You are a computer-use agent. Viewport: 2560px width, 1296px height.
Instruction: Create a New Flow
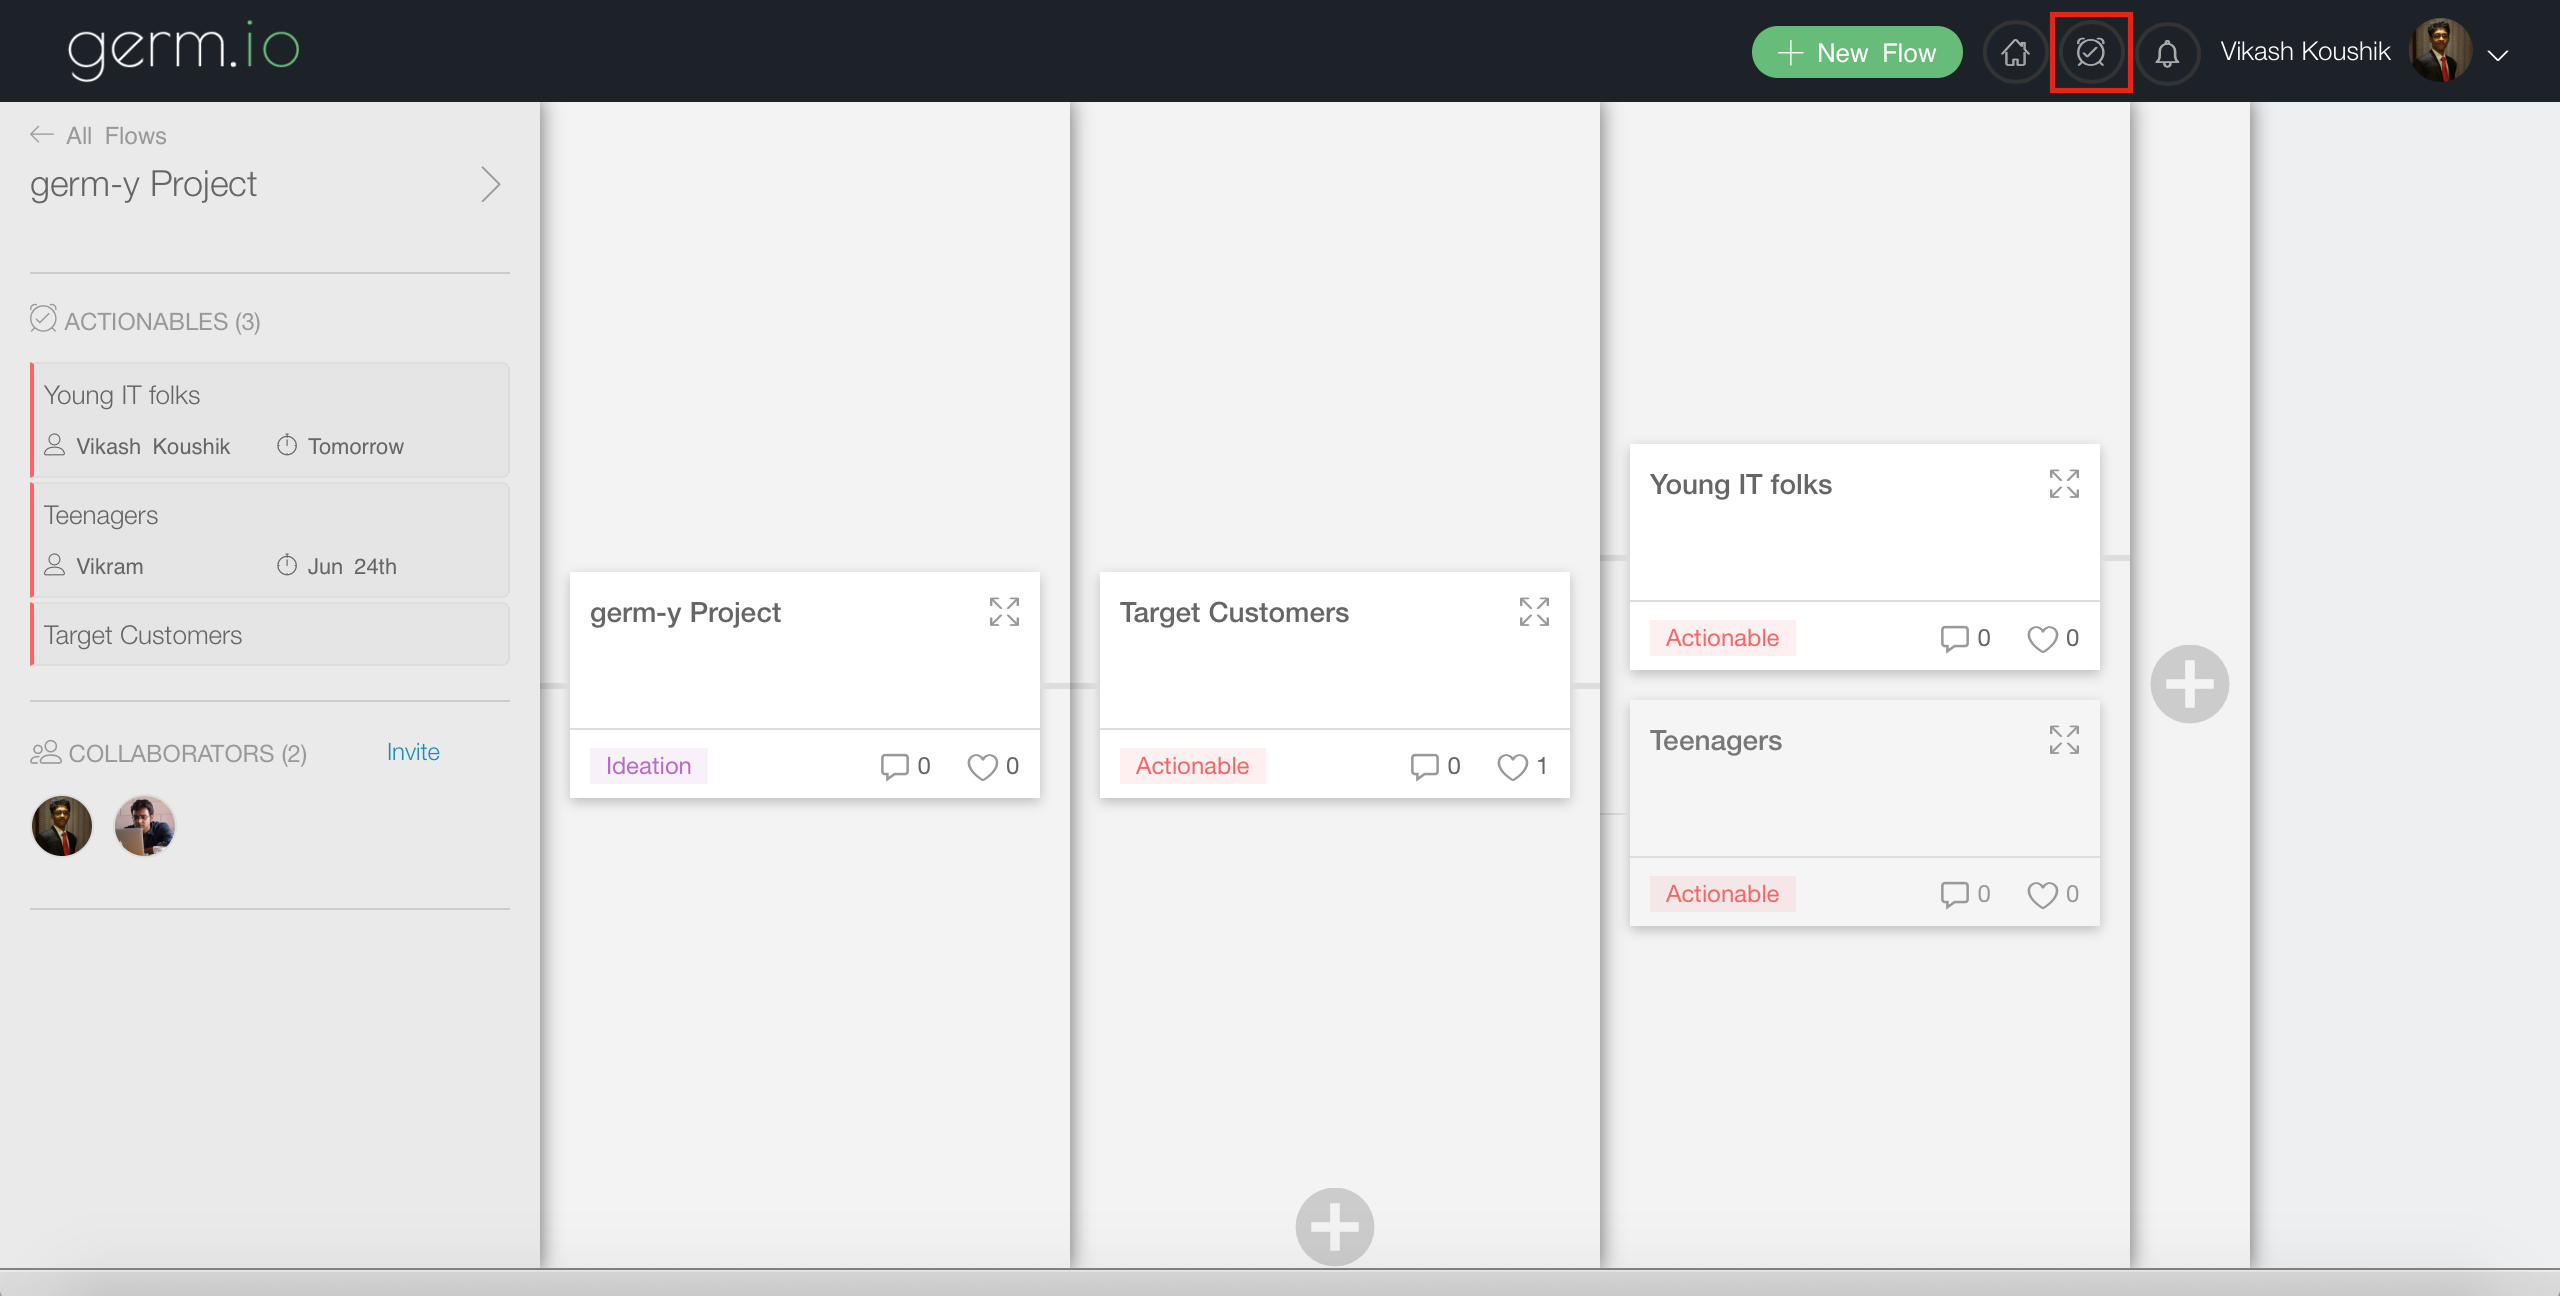(1856, 52)
